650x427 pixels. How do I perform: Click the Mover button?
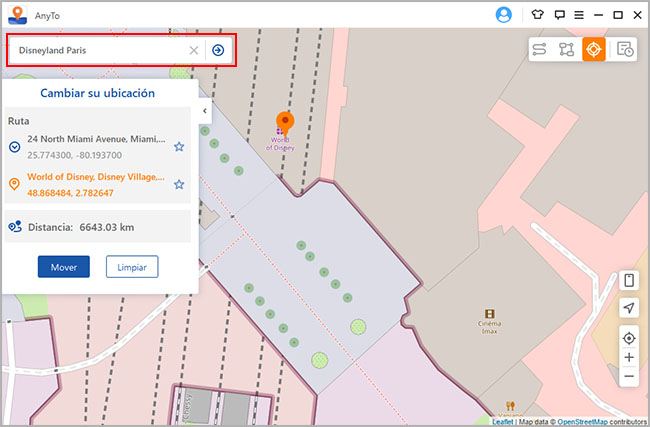pyautogui.click(x=64, y=267)
